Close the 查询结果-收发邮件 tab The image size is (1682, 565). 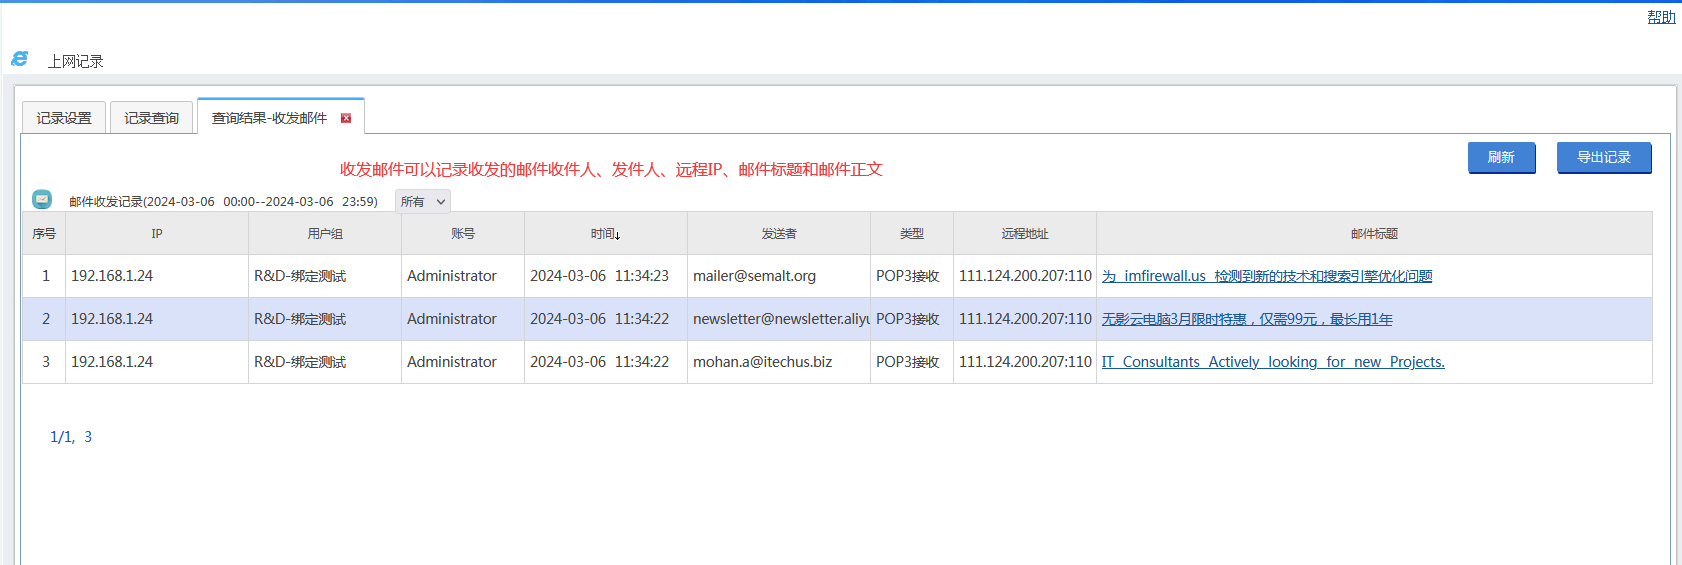point(346,118)
